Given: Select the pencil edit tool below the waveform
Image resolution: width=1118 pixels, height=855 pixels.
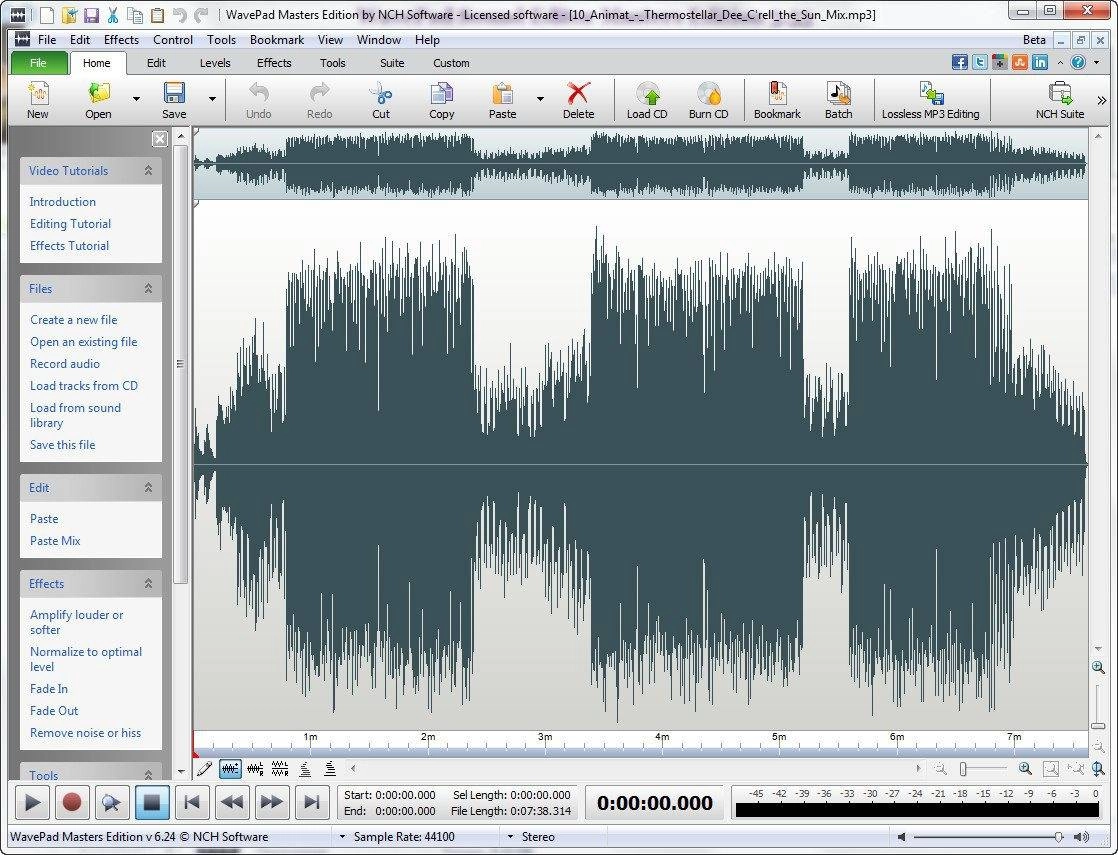Looking at the screenshot, I should click(205, 769).
